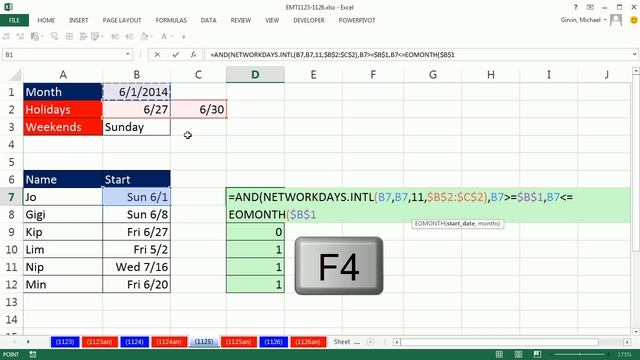Open the PAGE LAYOUT ribbon tab
The height and width of the screenshot is (360, 640).
[x=122, y=20]
